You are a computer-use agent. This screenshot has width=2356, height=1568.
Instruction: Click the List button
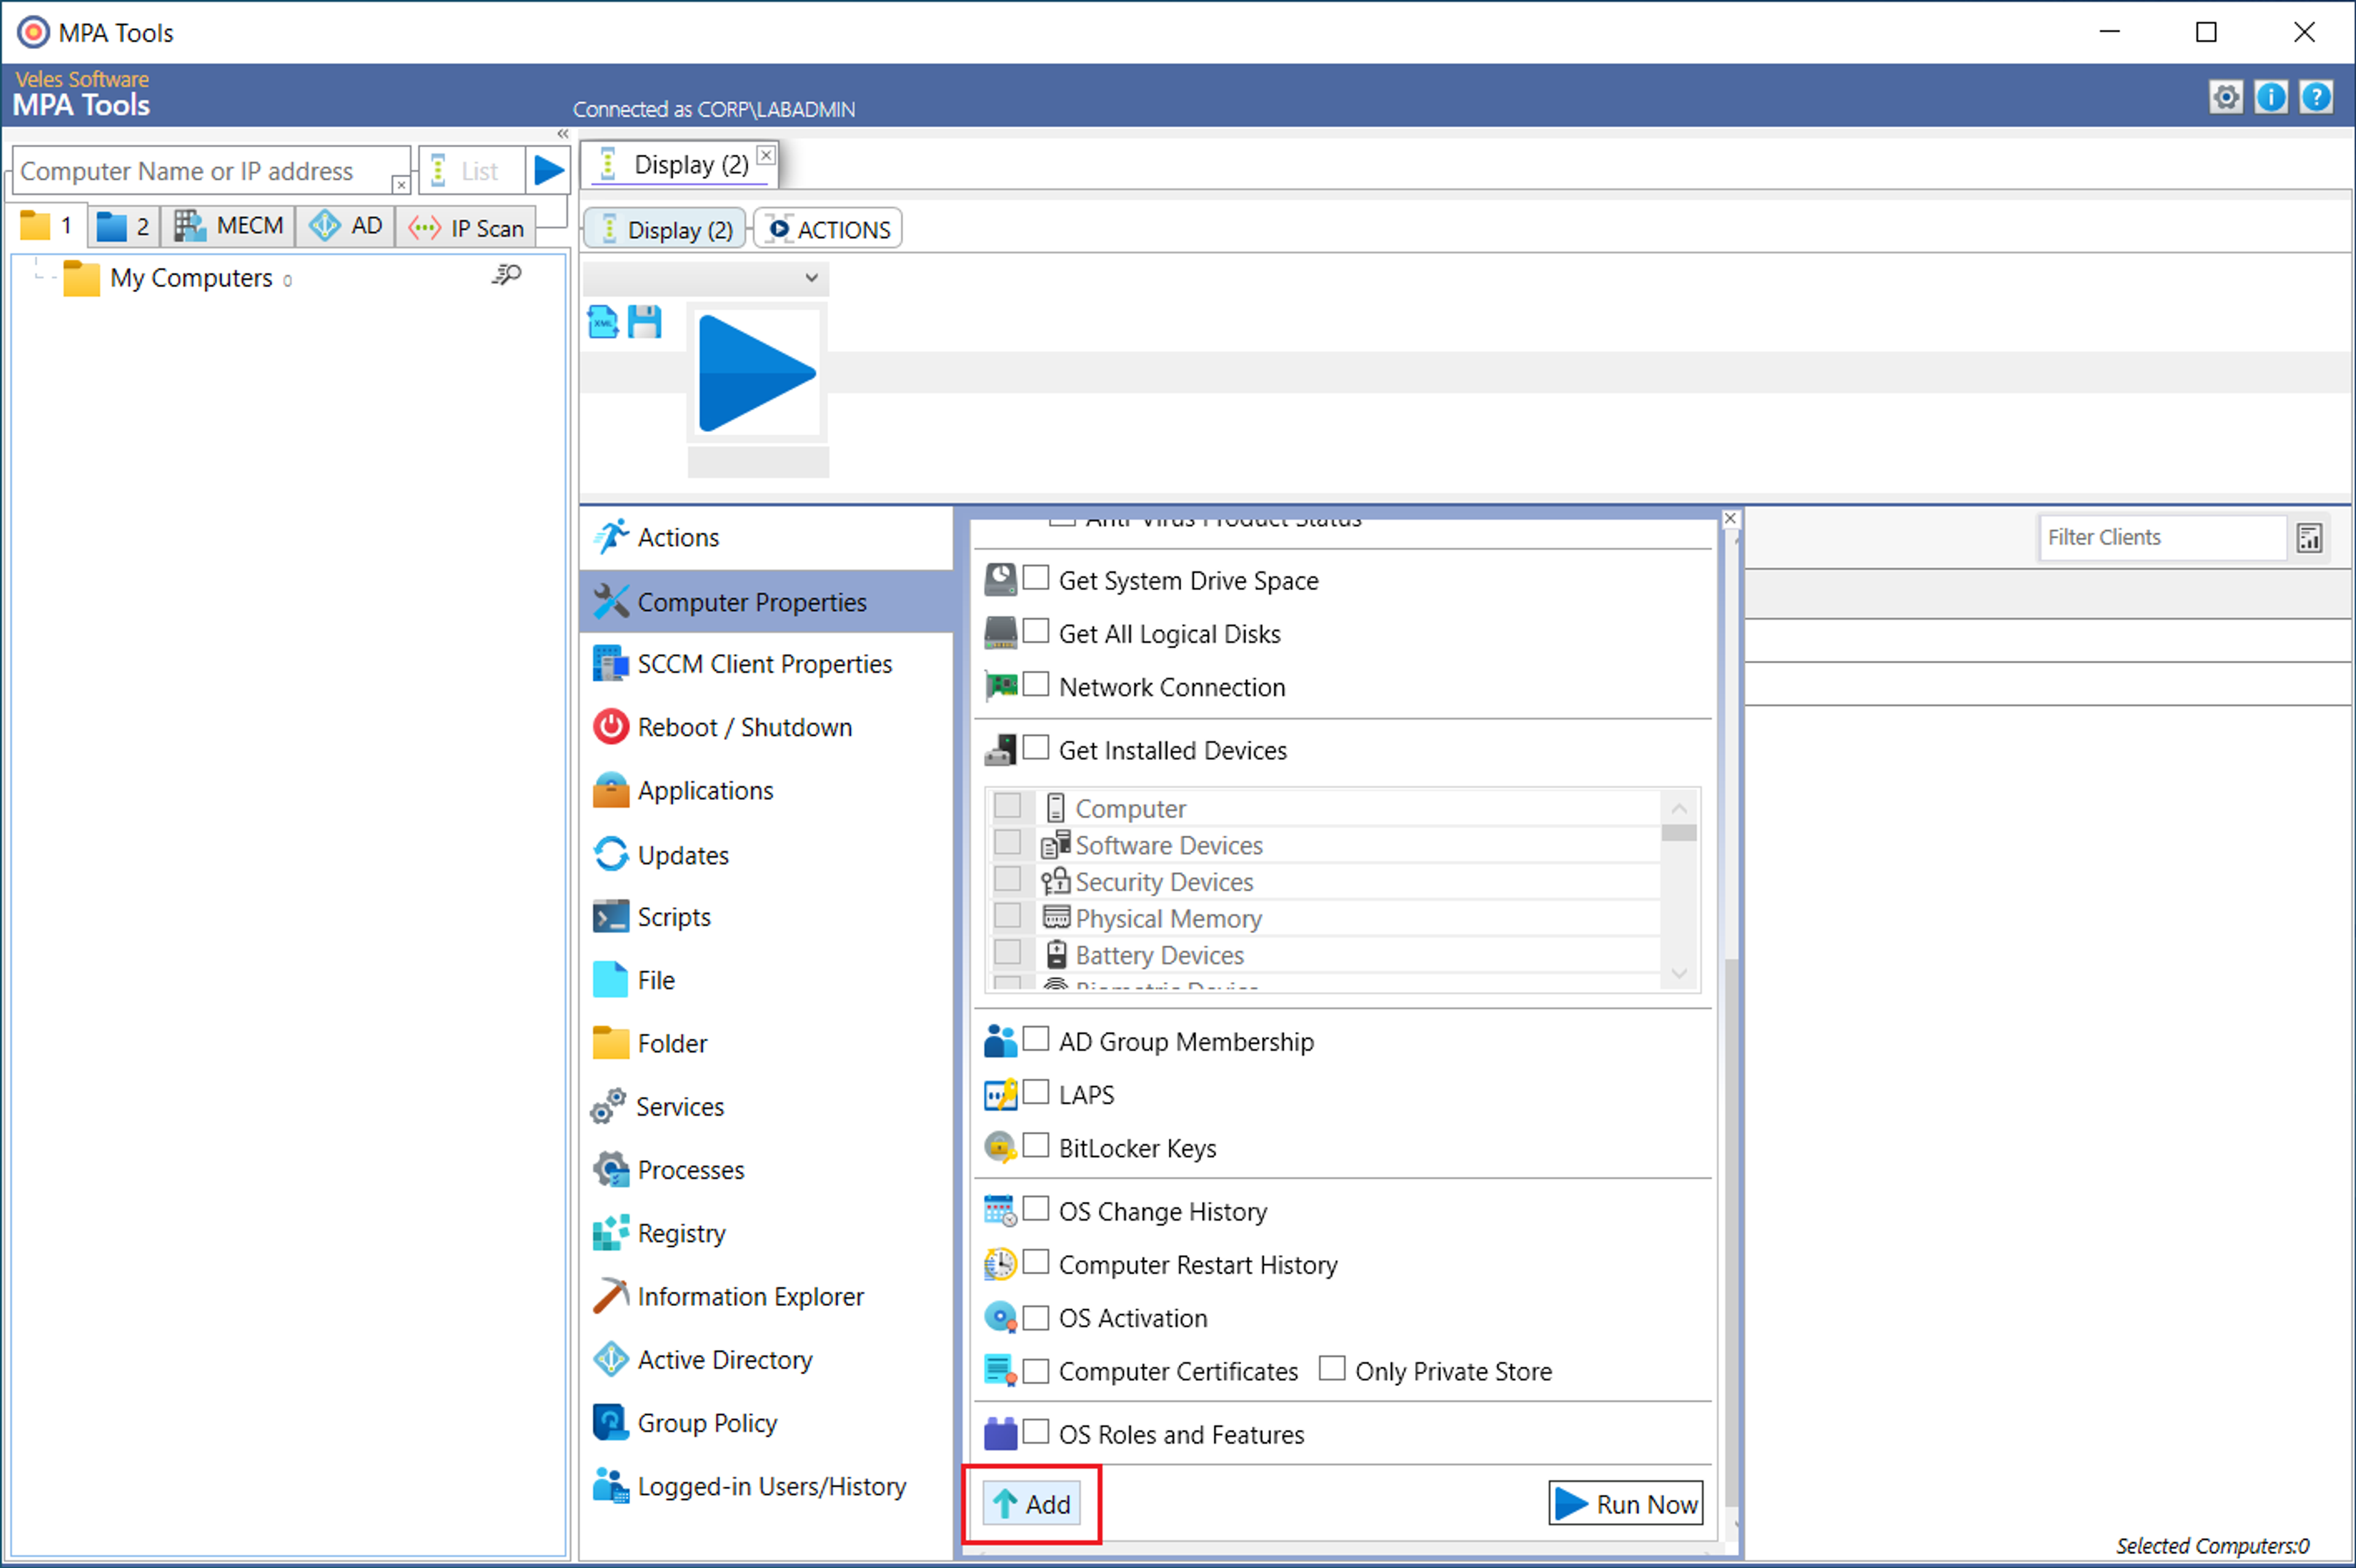coord(471,171)
